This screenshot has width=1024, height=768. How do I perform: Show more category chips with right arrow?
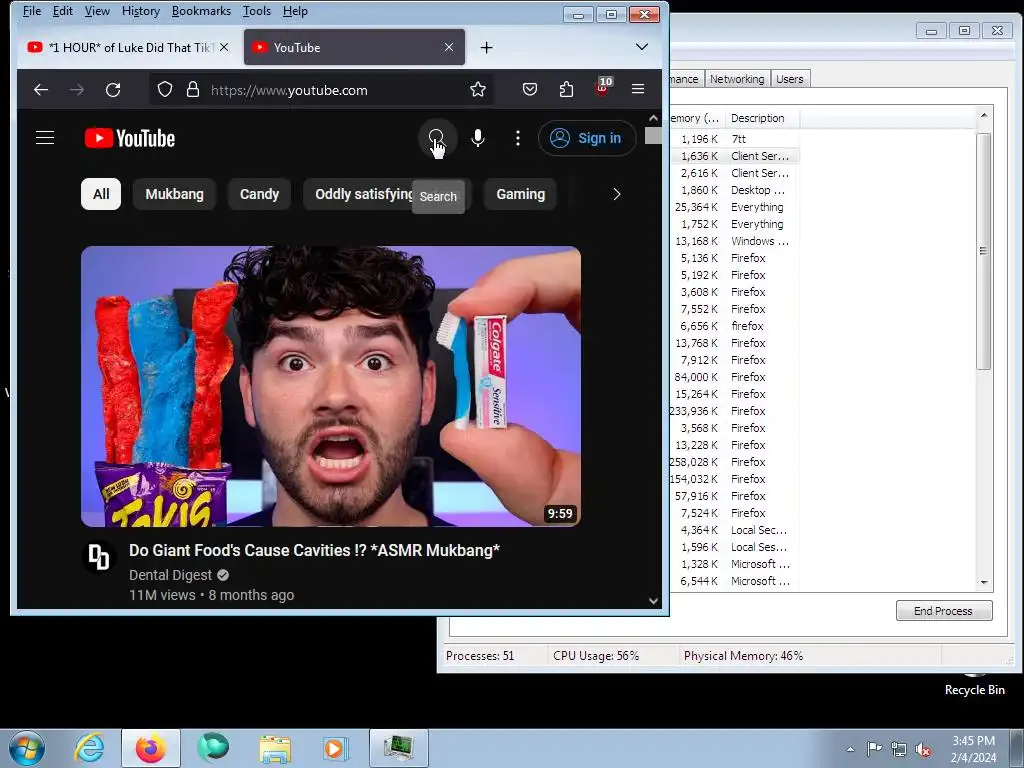(x=616, y=194)
